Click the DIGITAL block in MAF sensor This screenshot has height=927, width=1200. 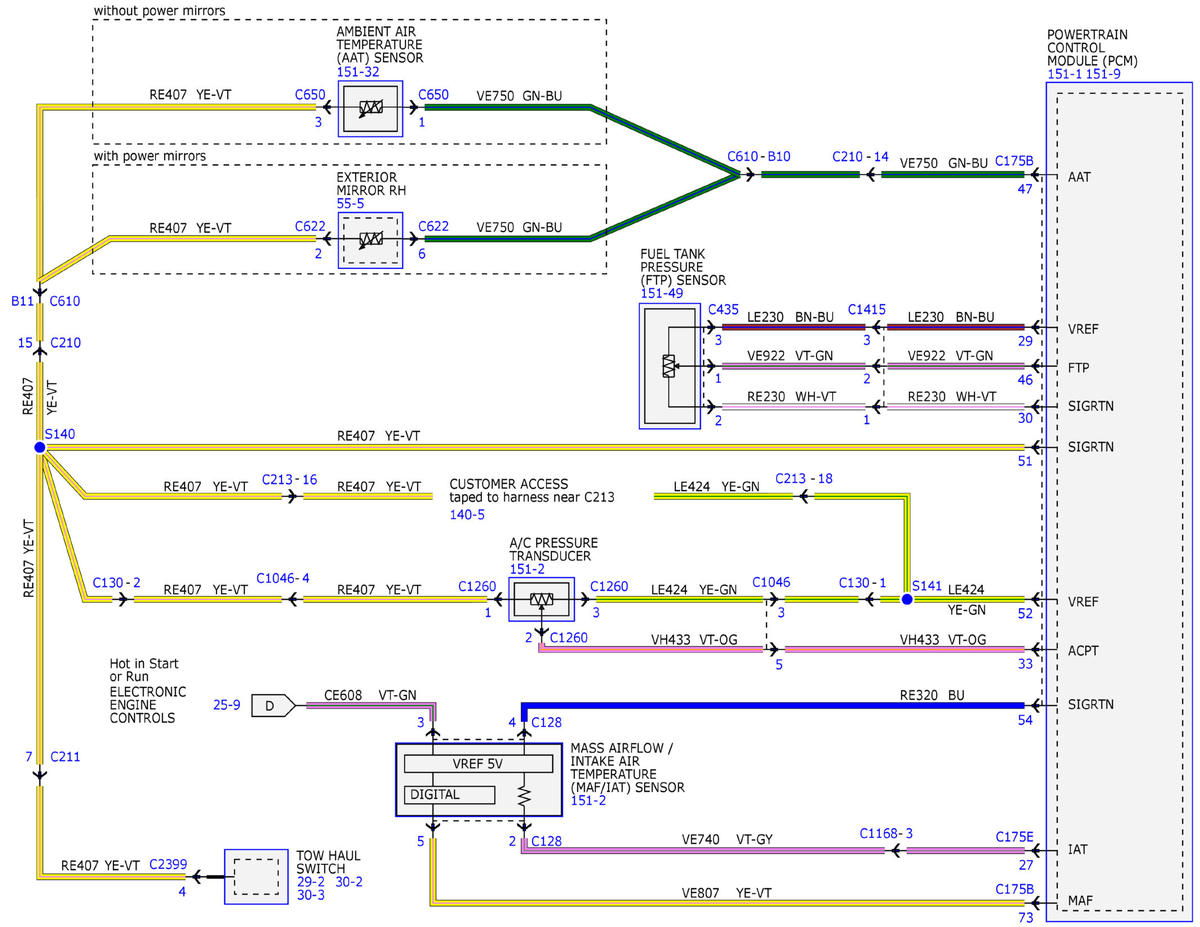[x=450, y=795]
